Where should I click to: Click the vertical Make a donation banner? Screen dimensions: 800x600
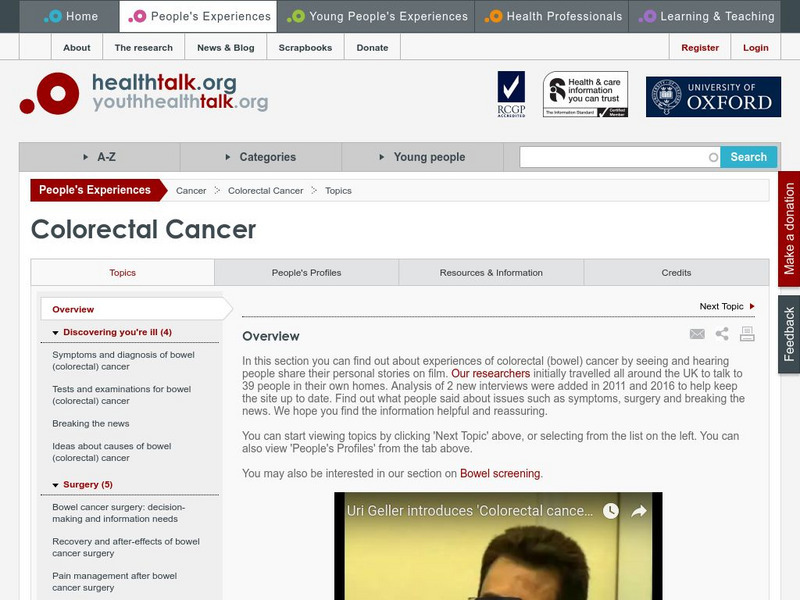pyautogui.click(x=789, y=226)
